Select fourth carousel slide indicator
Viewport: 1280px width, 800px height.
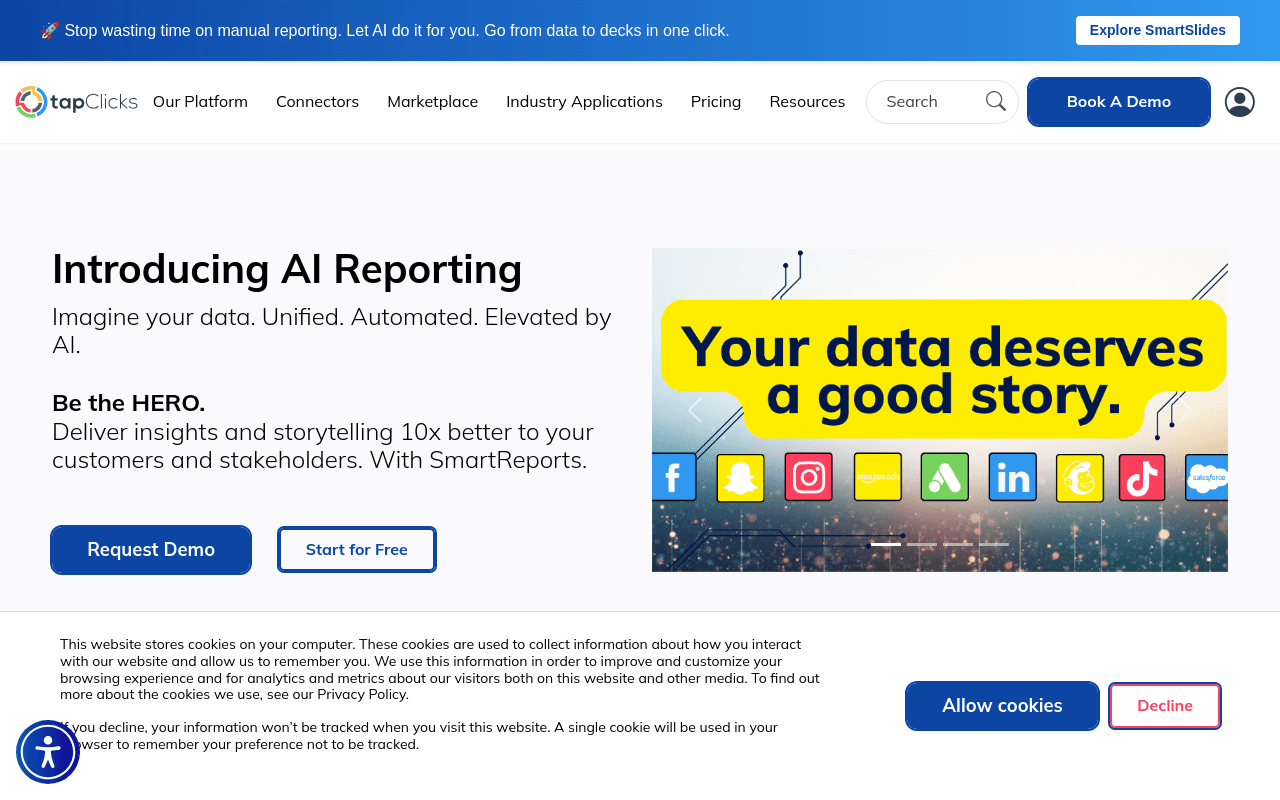994,544
